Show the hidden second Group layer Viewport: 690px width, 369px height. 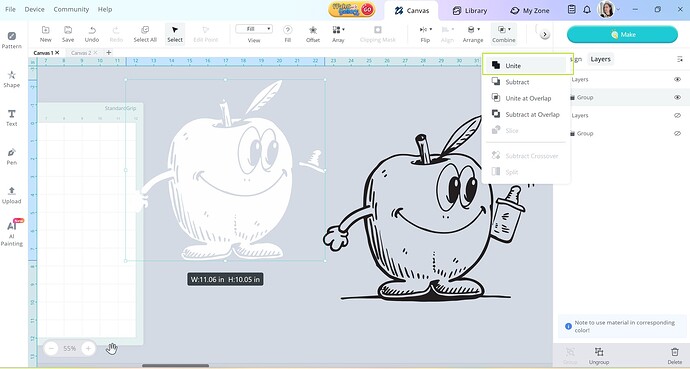677,133
